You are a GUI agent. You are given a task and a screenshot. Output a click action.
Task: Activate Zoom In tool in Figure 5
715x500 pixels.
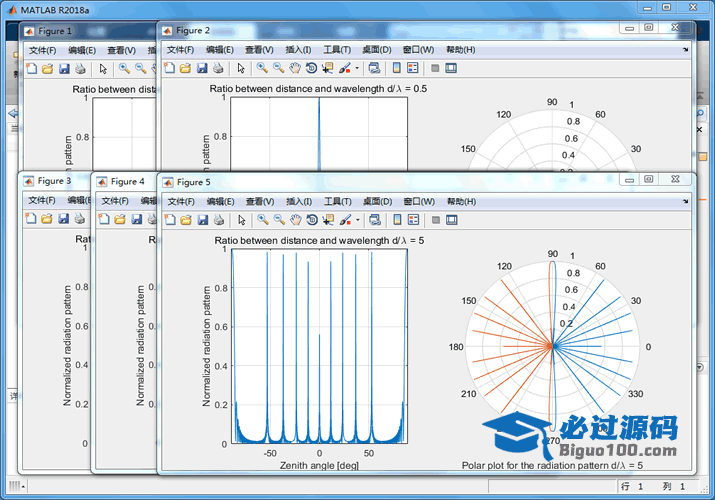point(263,220)
